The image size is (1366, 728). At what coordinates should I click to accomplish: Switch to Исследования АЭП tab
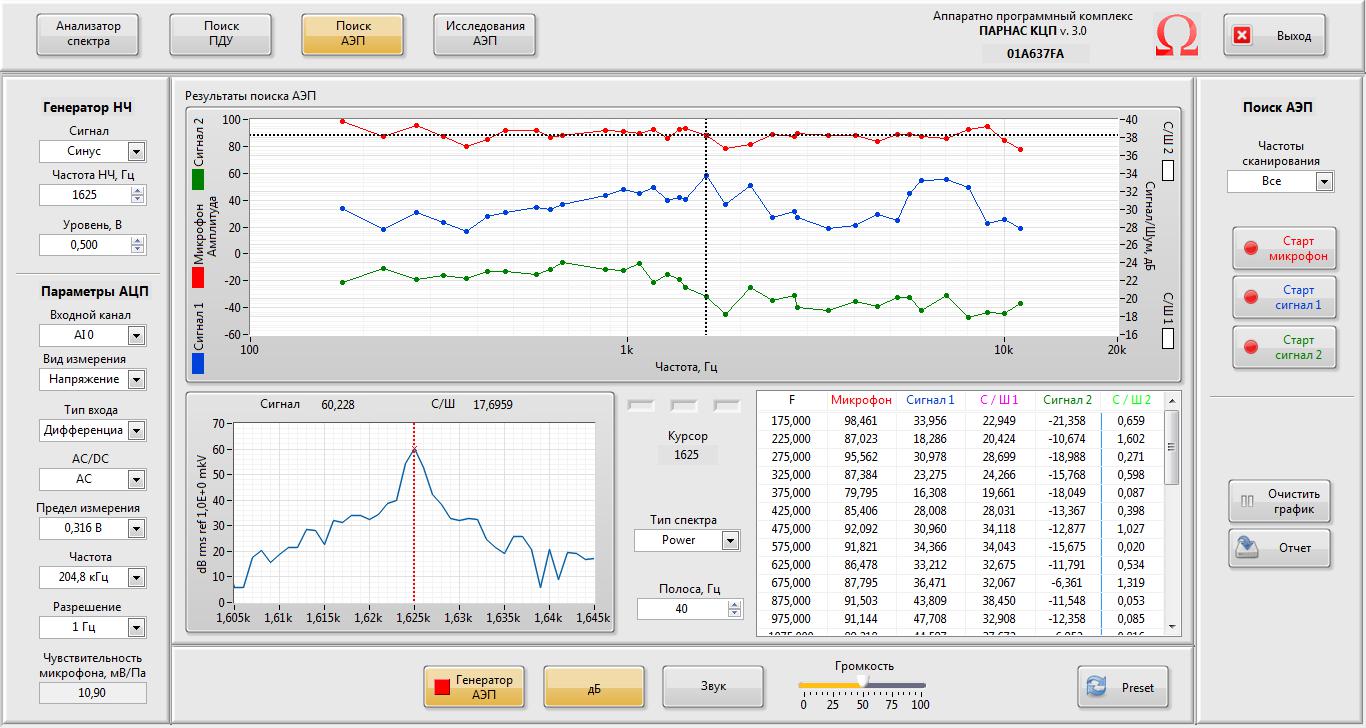pyautogui.click(x=485, y=34)
